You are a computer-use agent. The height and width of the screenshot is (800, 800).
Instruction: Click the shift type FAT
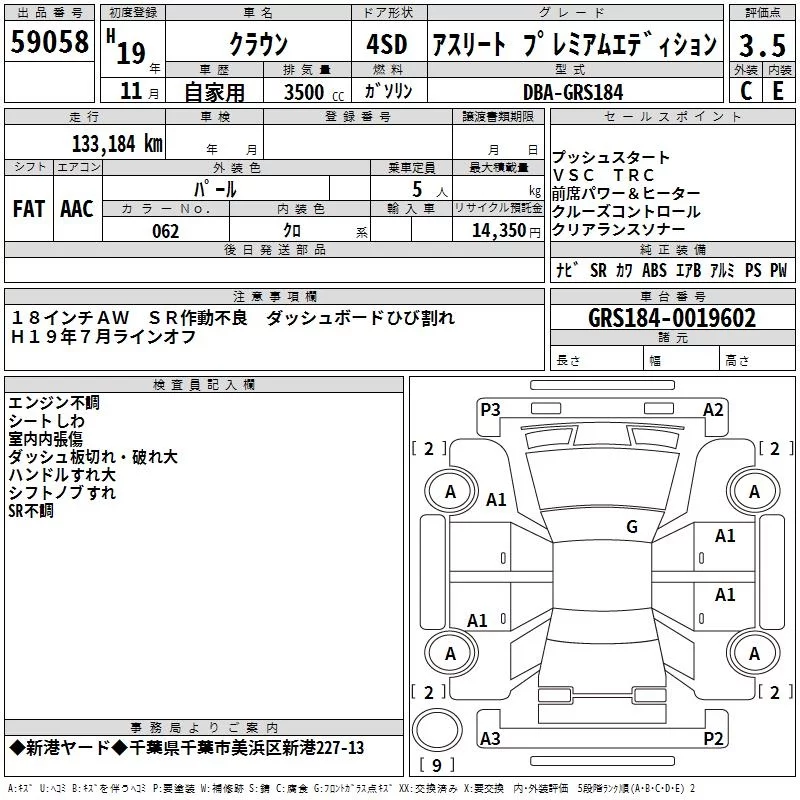pos(29,209)
